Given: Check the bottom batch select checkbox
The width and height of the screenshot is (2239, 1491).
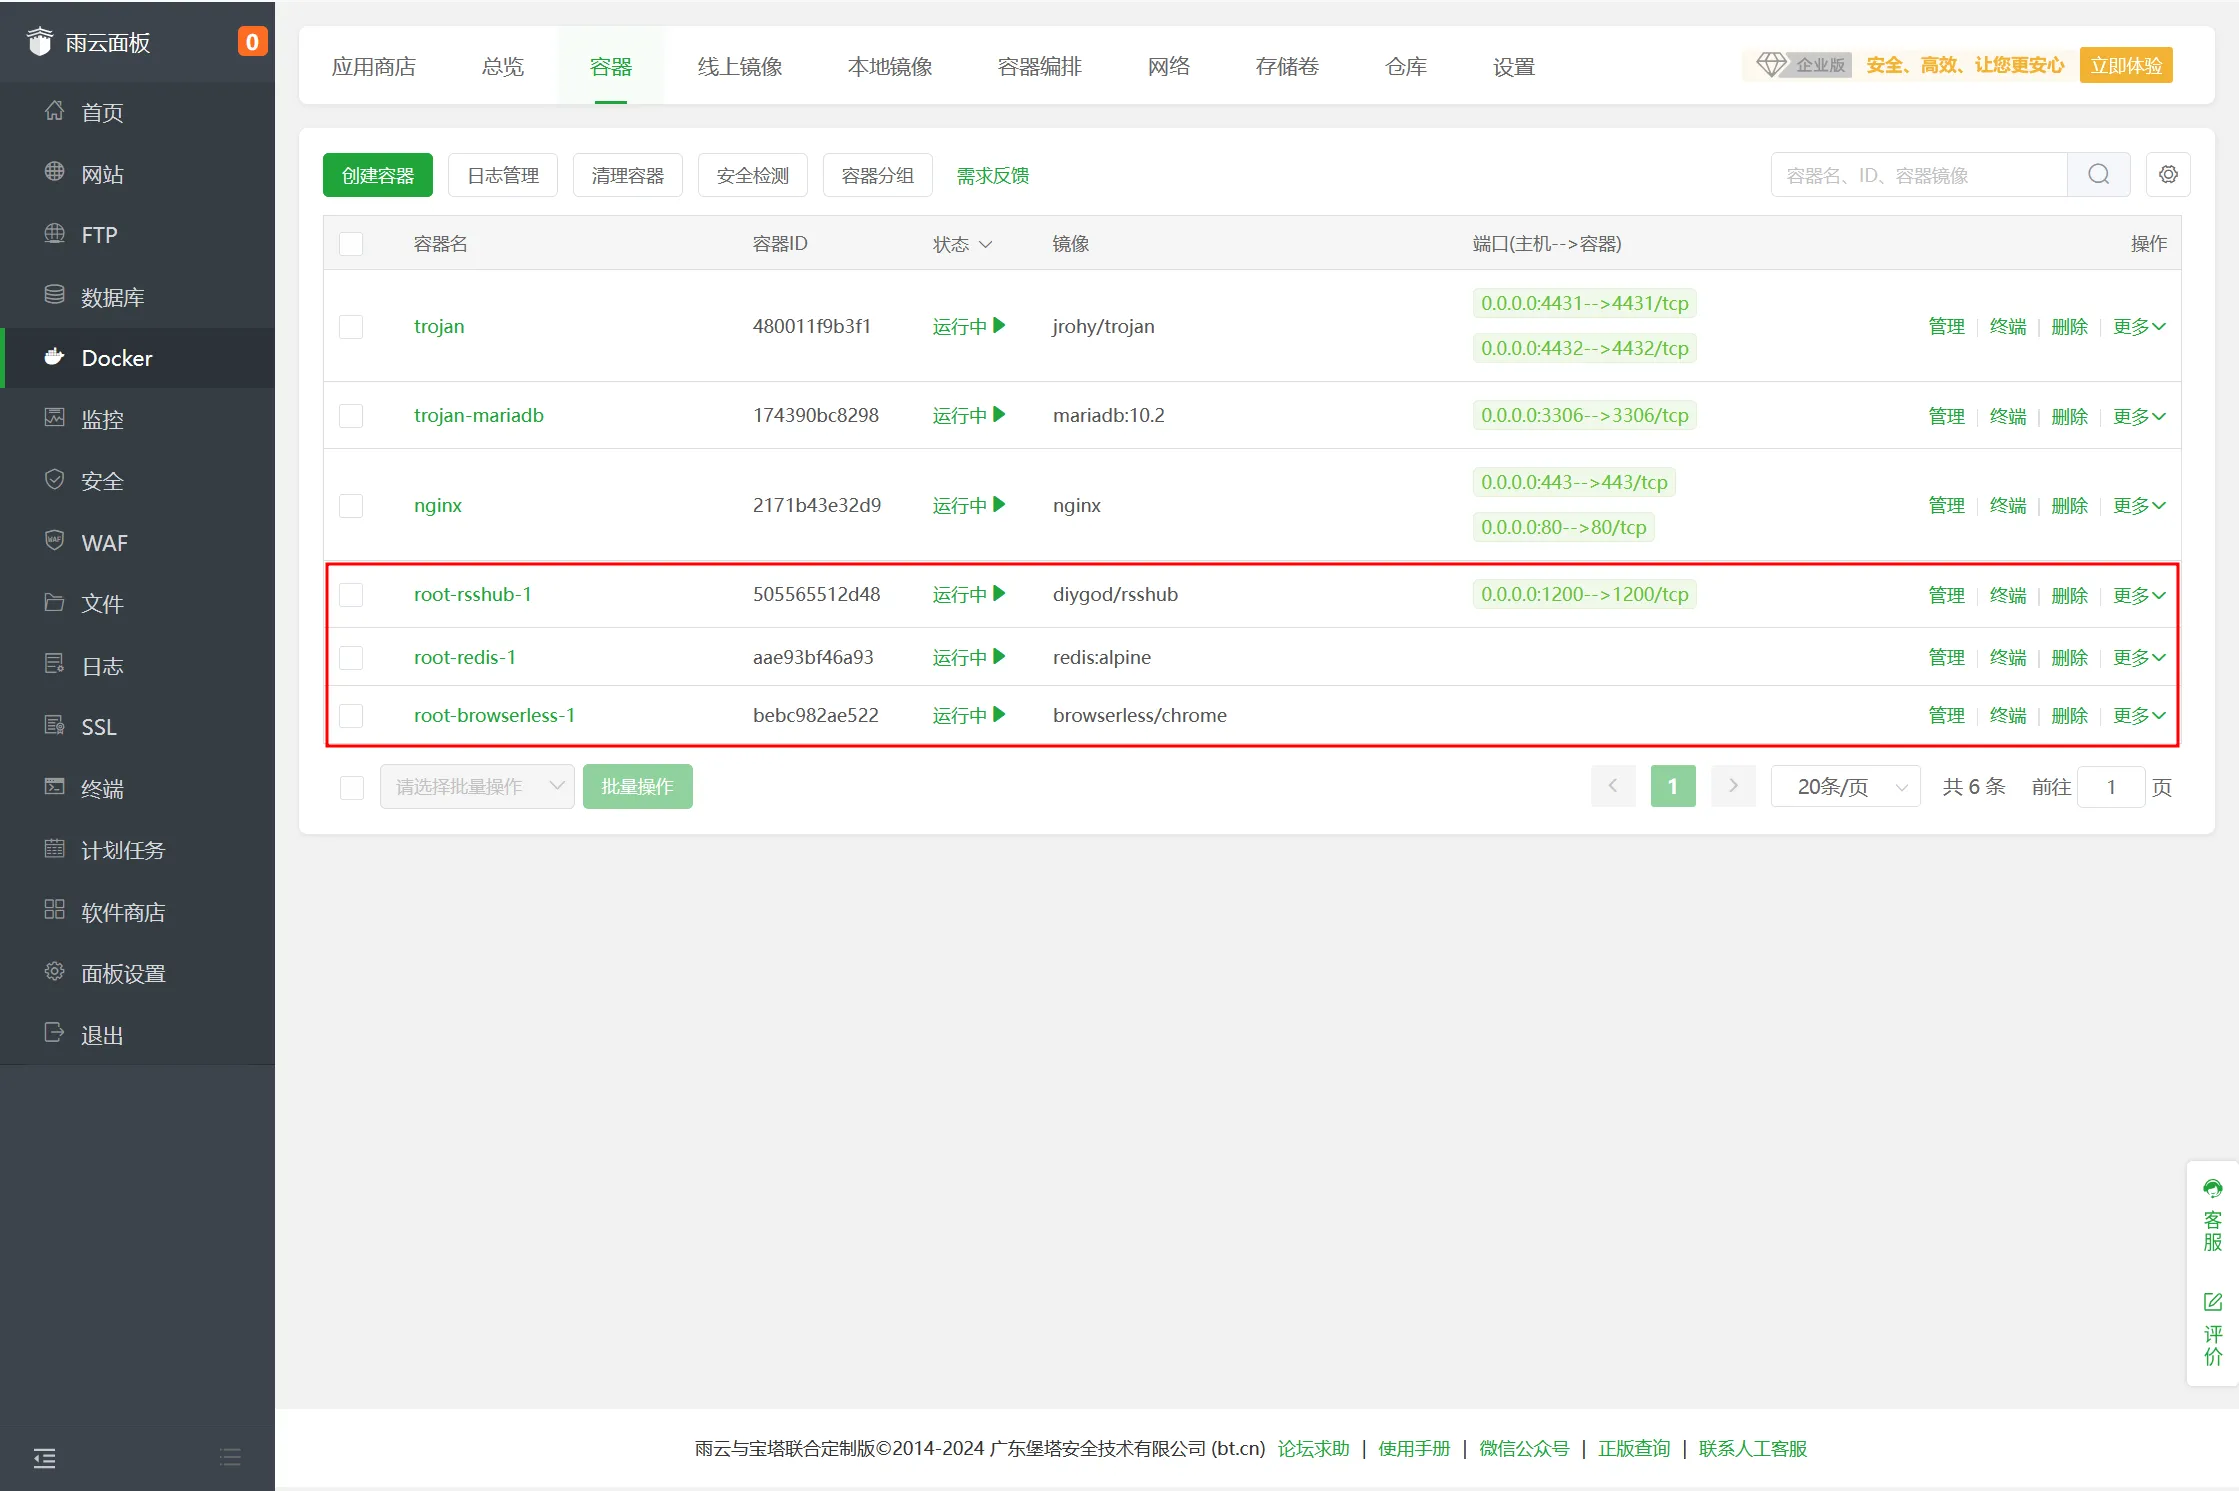Looking at the screenshot, I should [x=352, y=788].
